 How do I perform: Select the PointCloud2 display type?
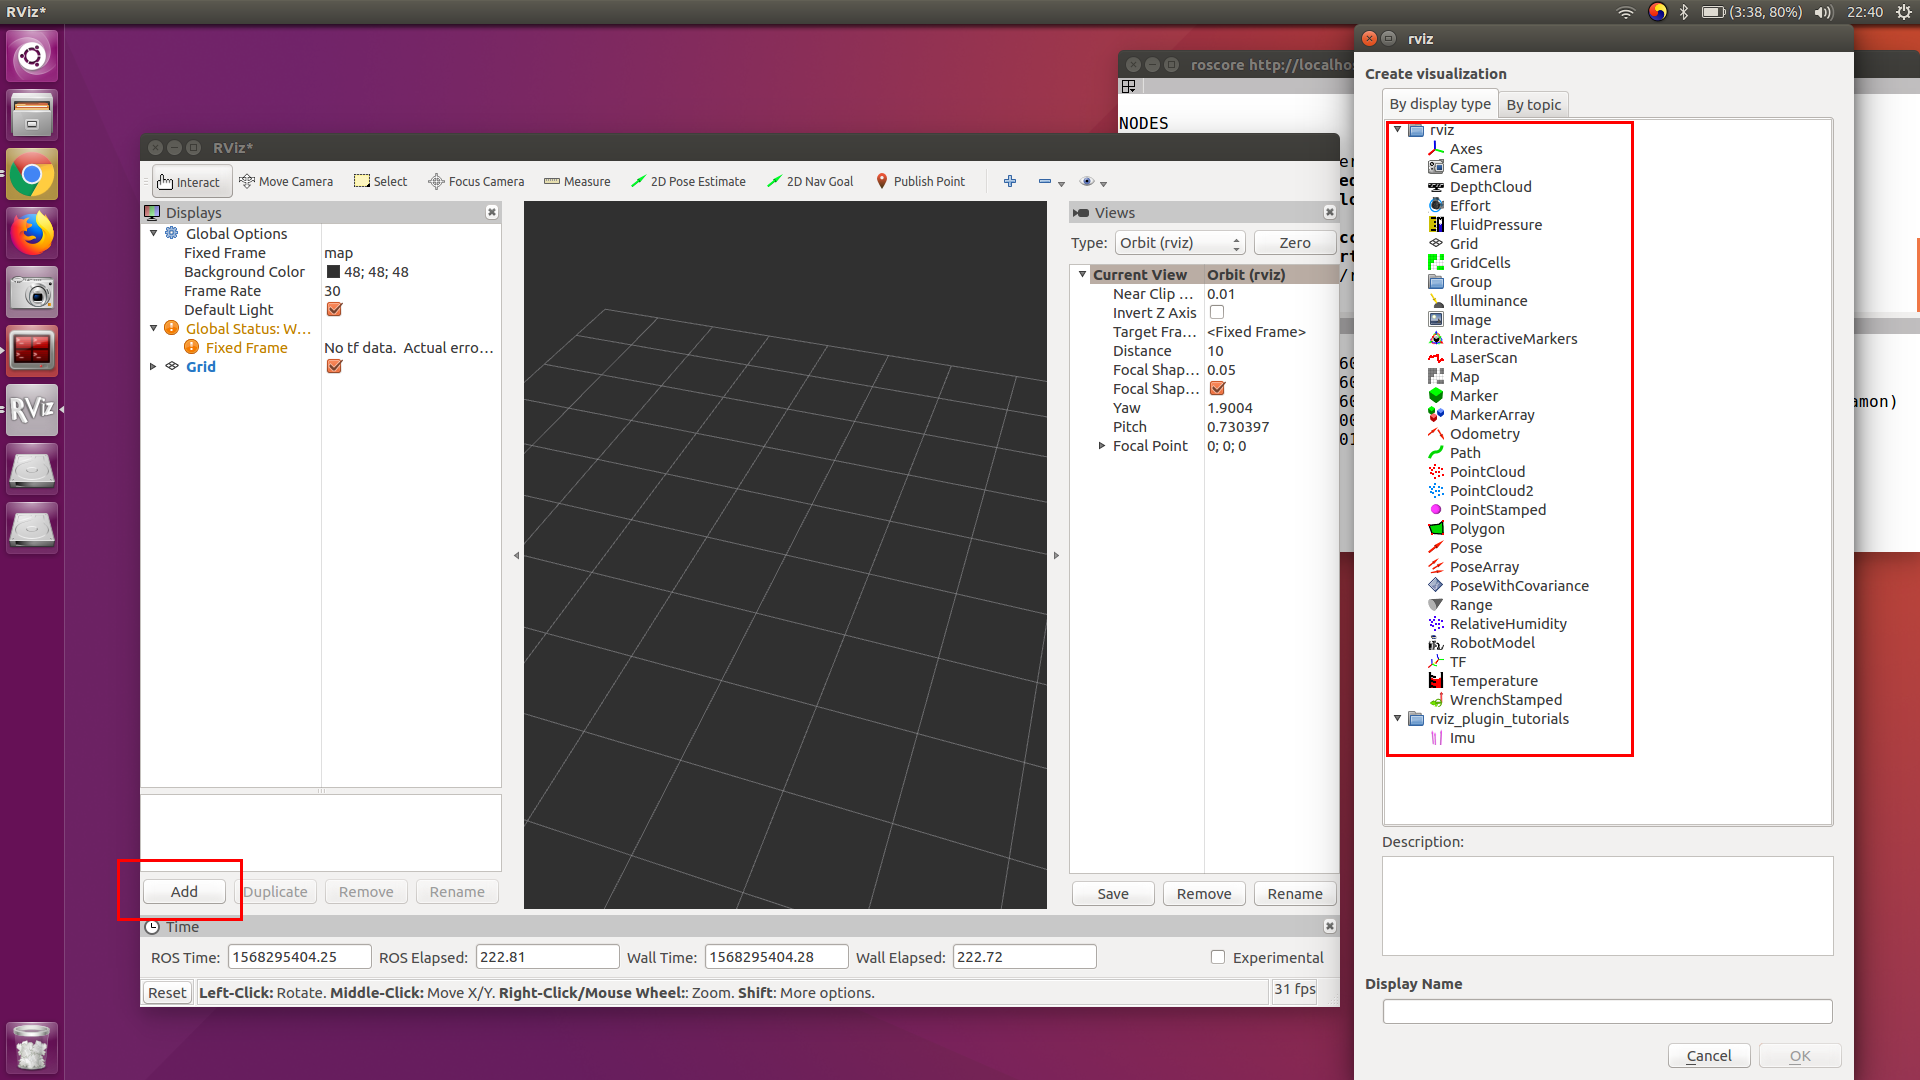tap(1490, 491)
